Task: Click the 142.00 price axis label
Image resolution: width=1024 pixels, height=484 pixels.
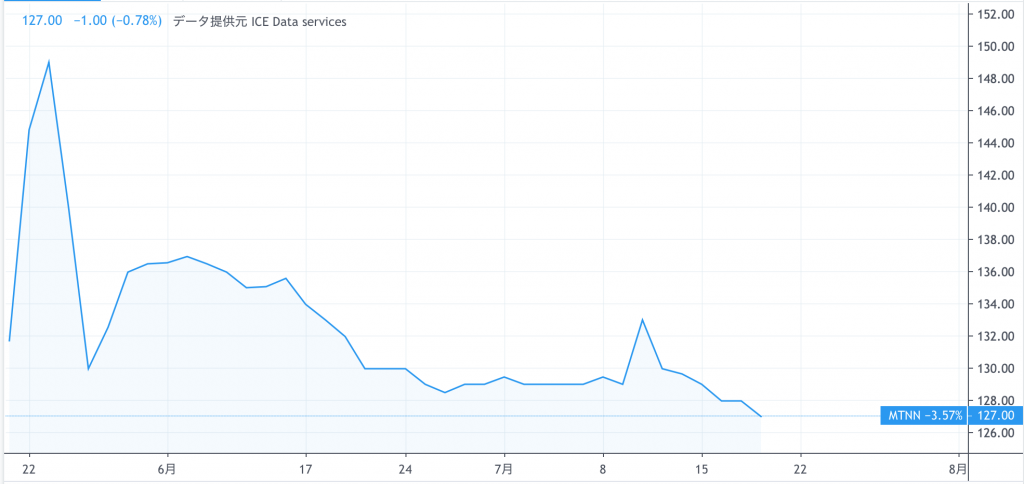Action: (995, 175)
